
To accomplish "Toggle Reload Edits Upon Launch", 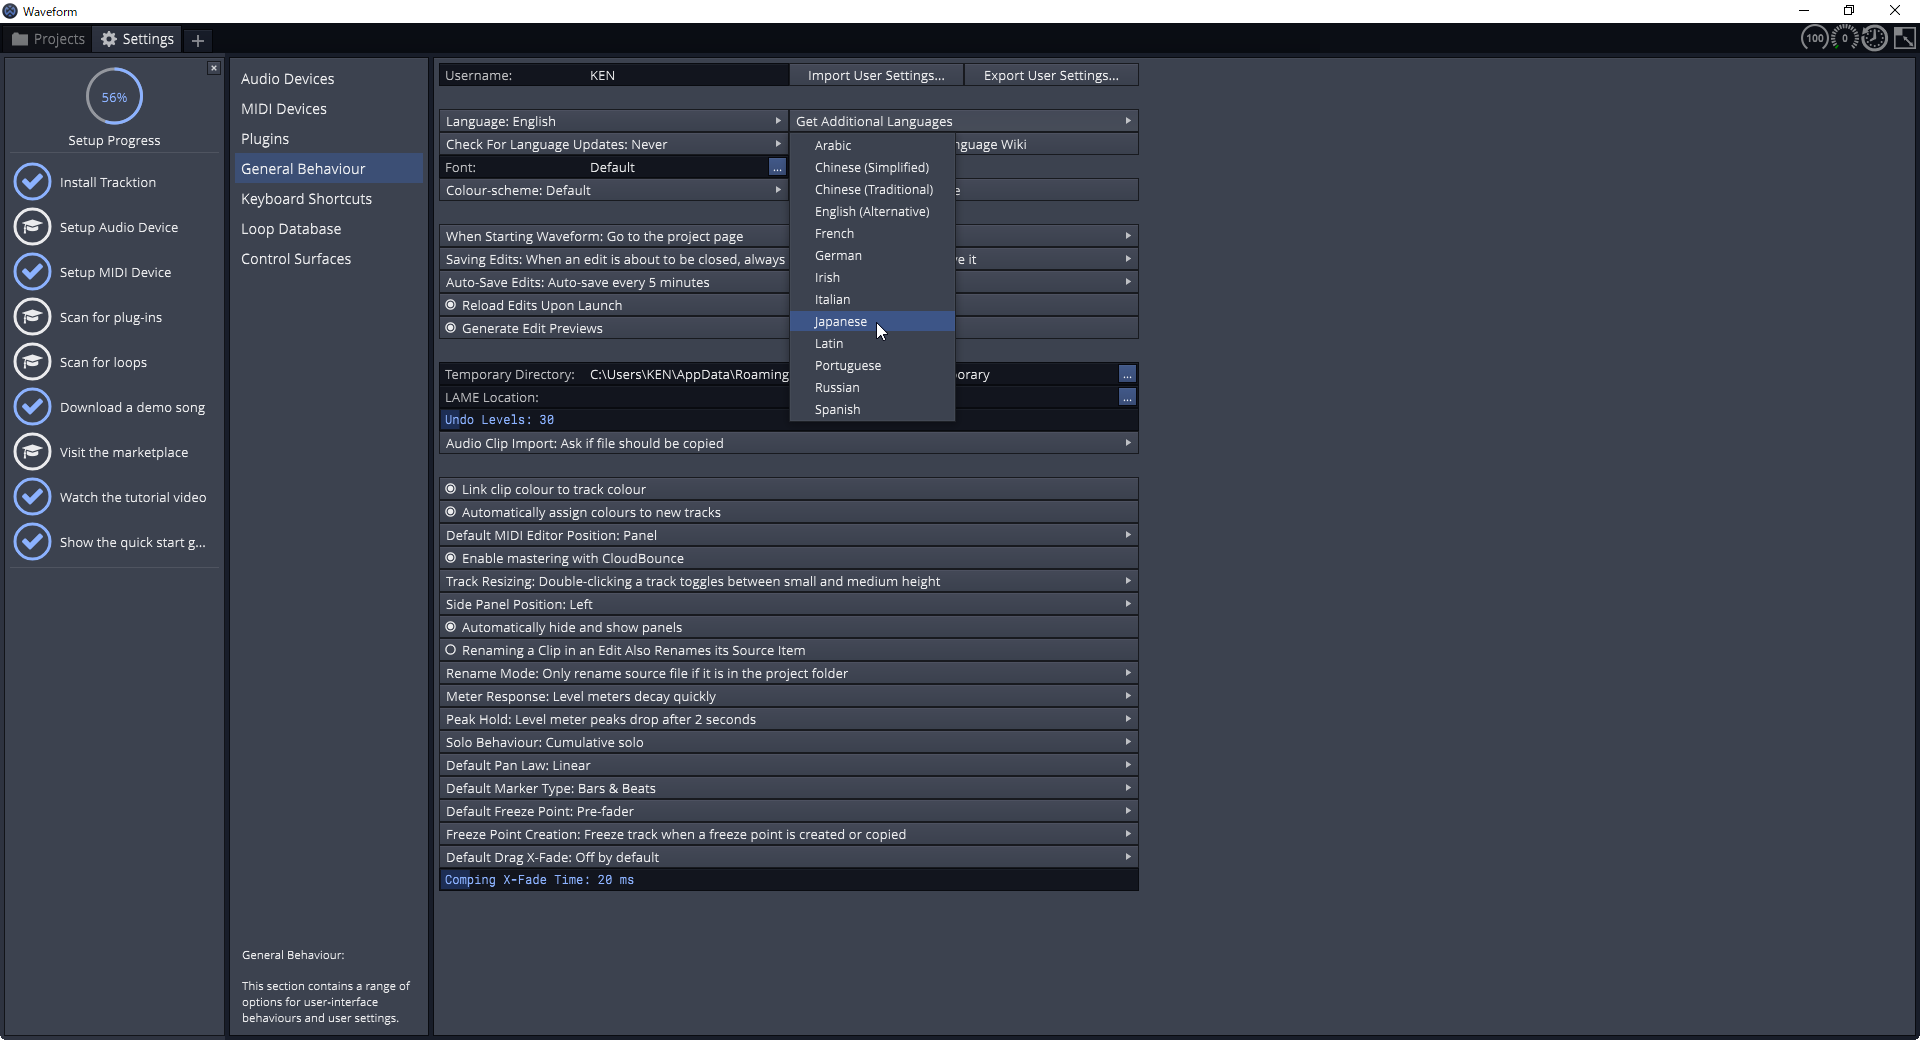I will coord(614,305).
